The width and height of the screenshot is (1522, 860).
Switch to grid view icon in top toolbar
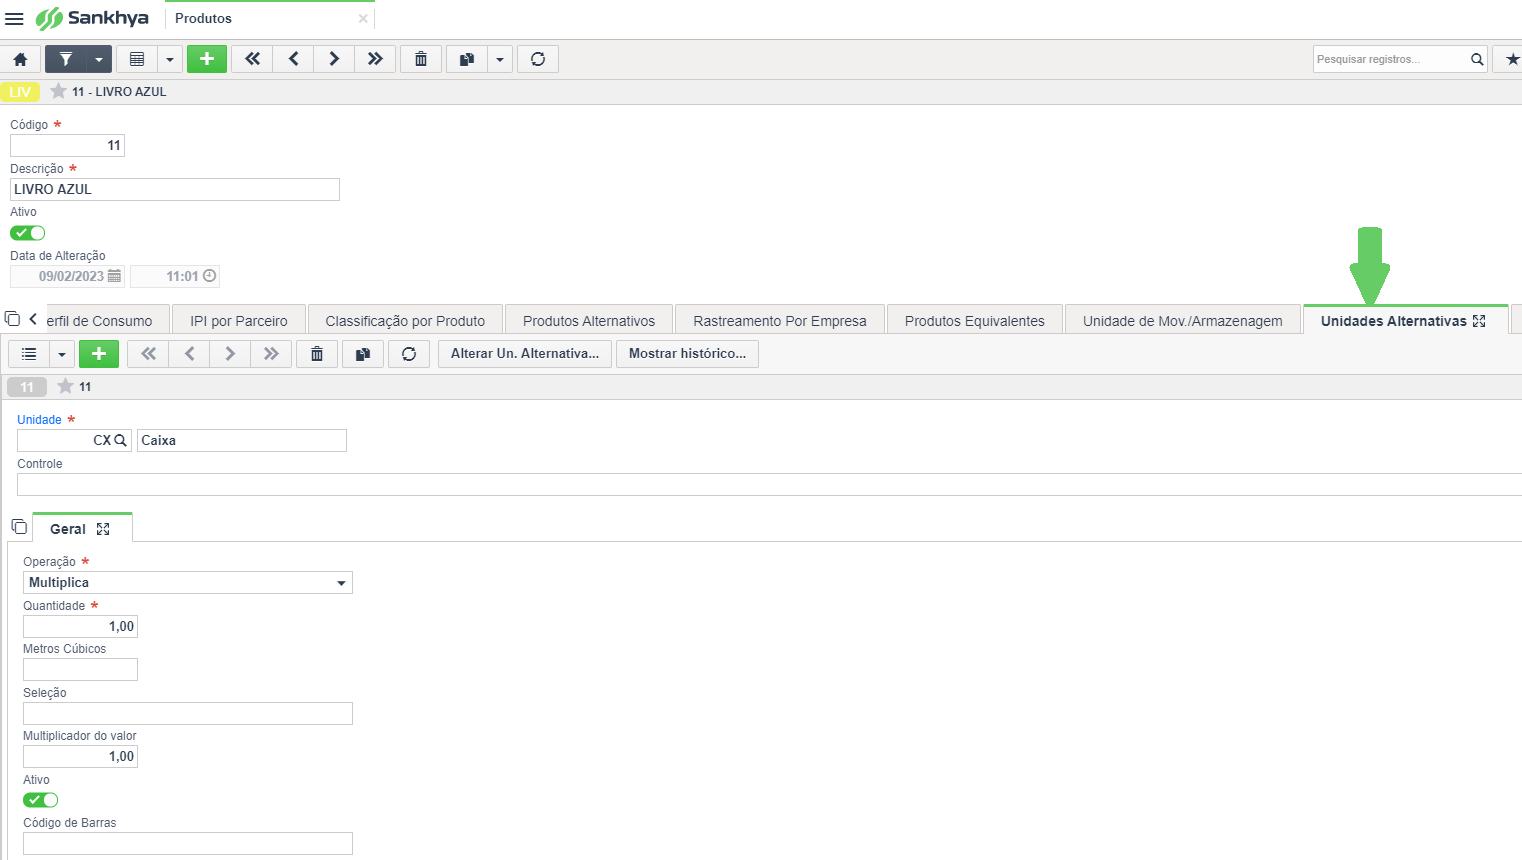coord(137,59)
